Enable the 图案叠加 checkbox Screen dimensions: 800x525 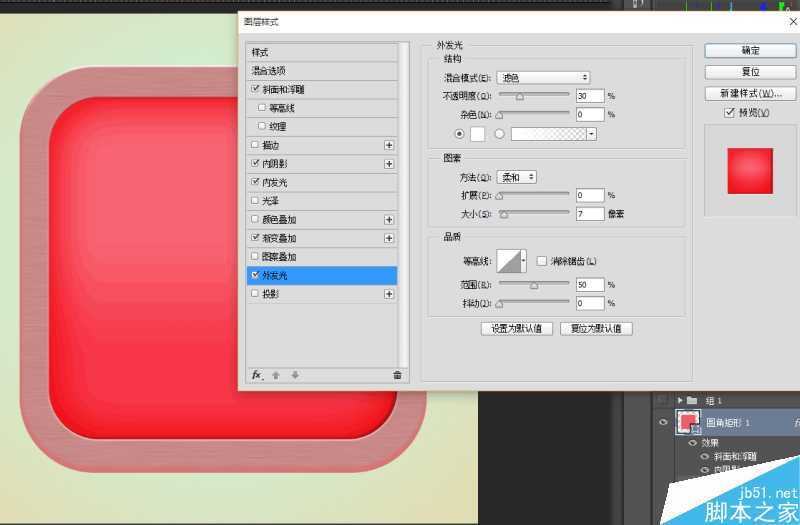coord(255,256)
